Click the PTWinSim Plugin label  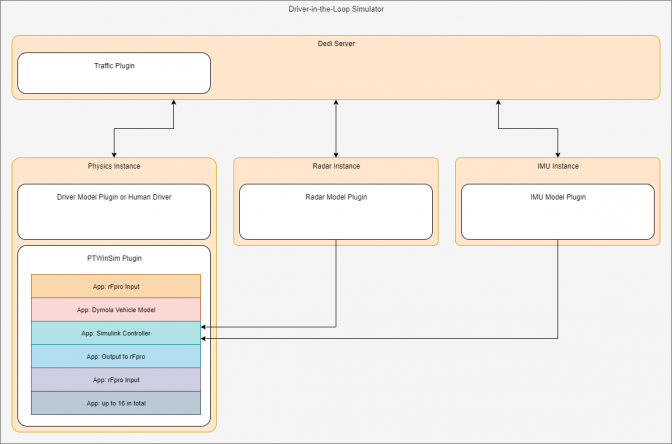pos(114,258)
